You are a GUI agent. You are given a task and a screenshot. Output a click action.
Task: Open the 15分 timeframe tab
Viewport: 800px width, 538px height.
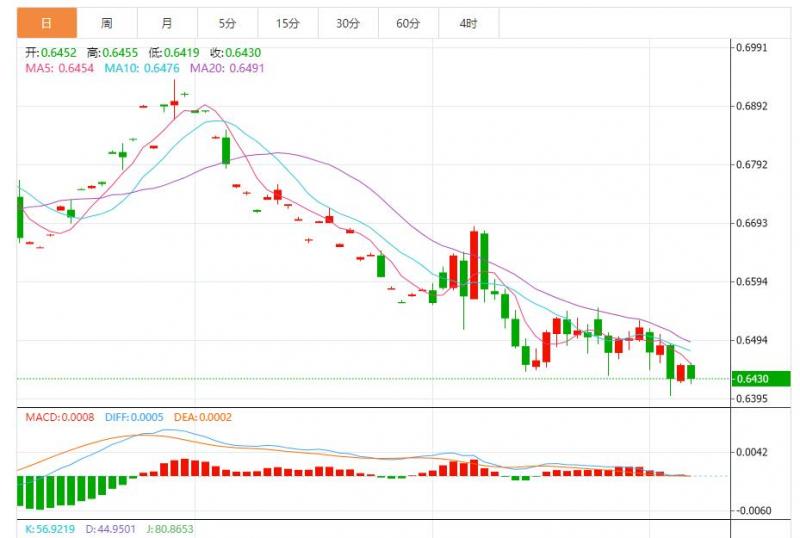point(287,23)
